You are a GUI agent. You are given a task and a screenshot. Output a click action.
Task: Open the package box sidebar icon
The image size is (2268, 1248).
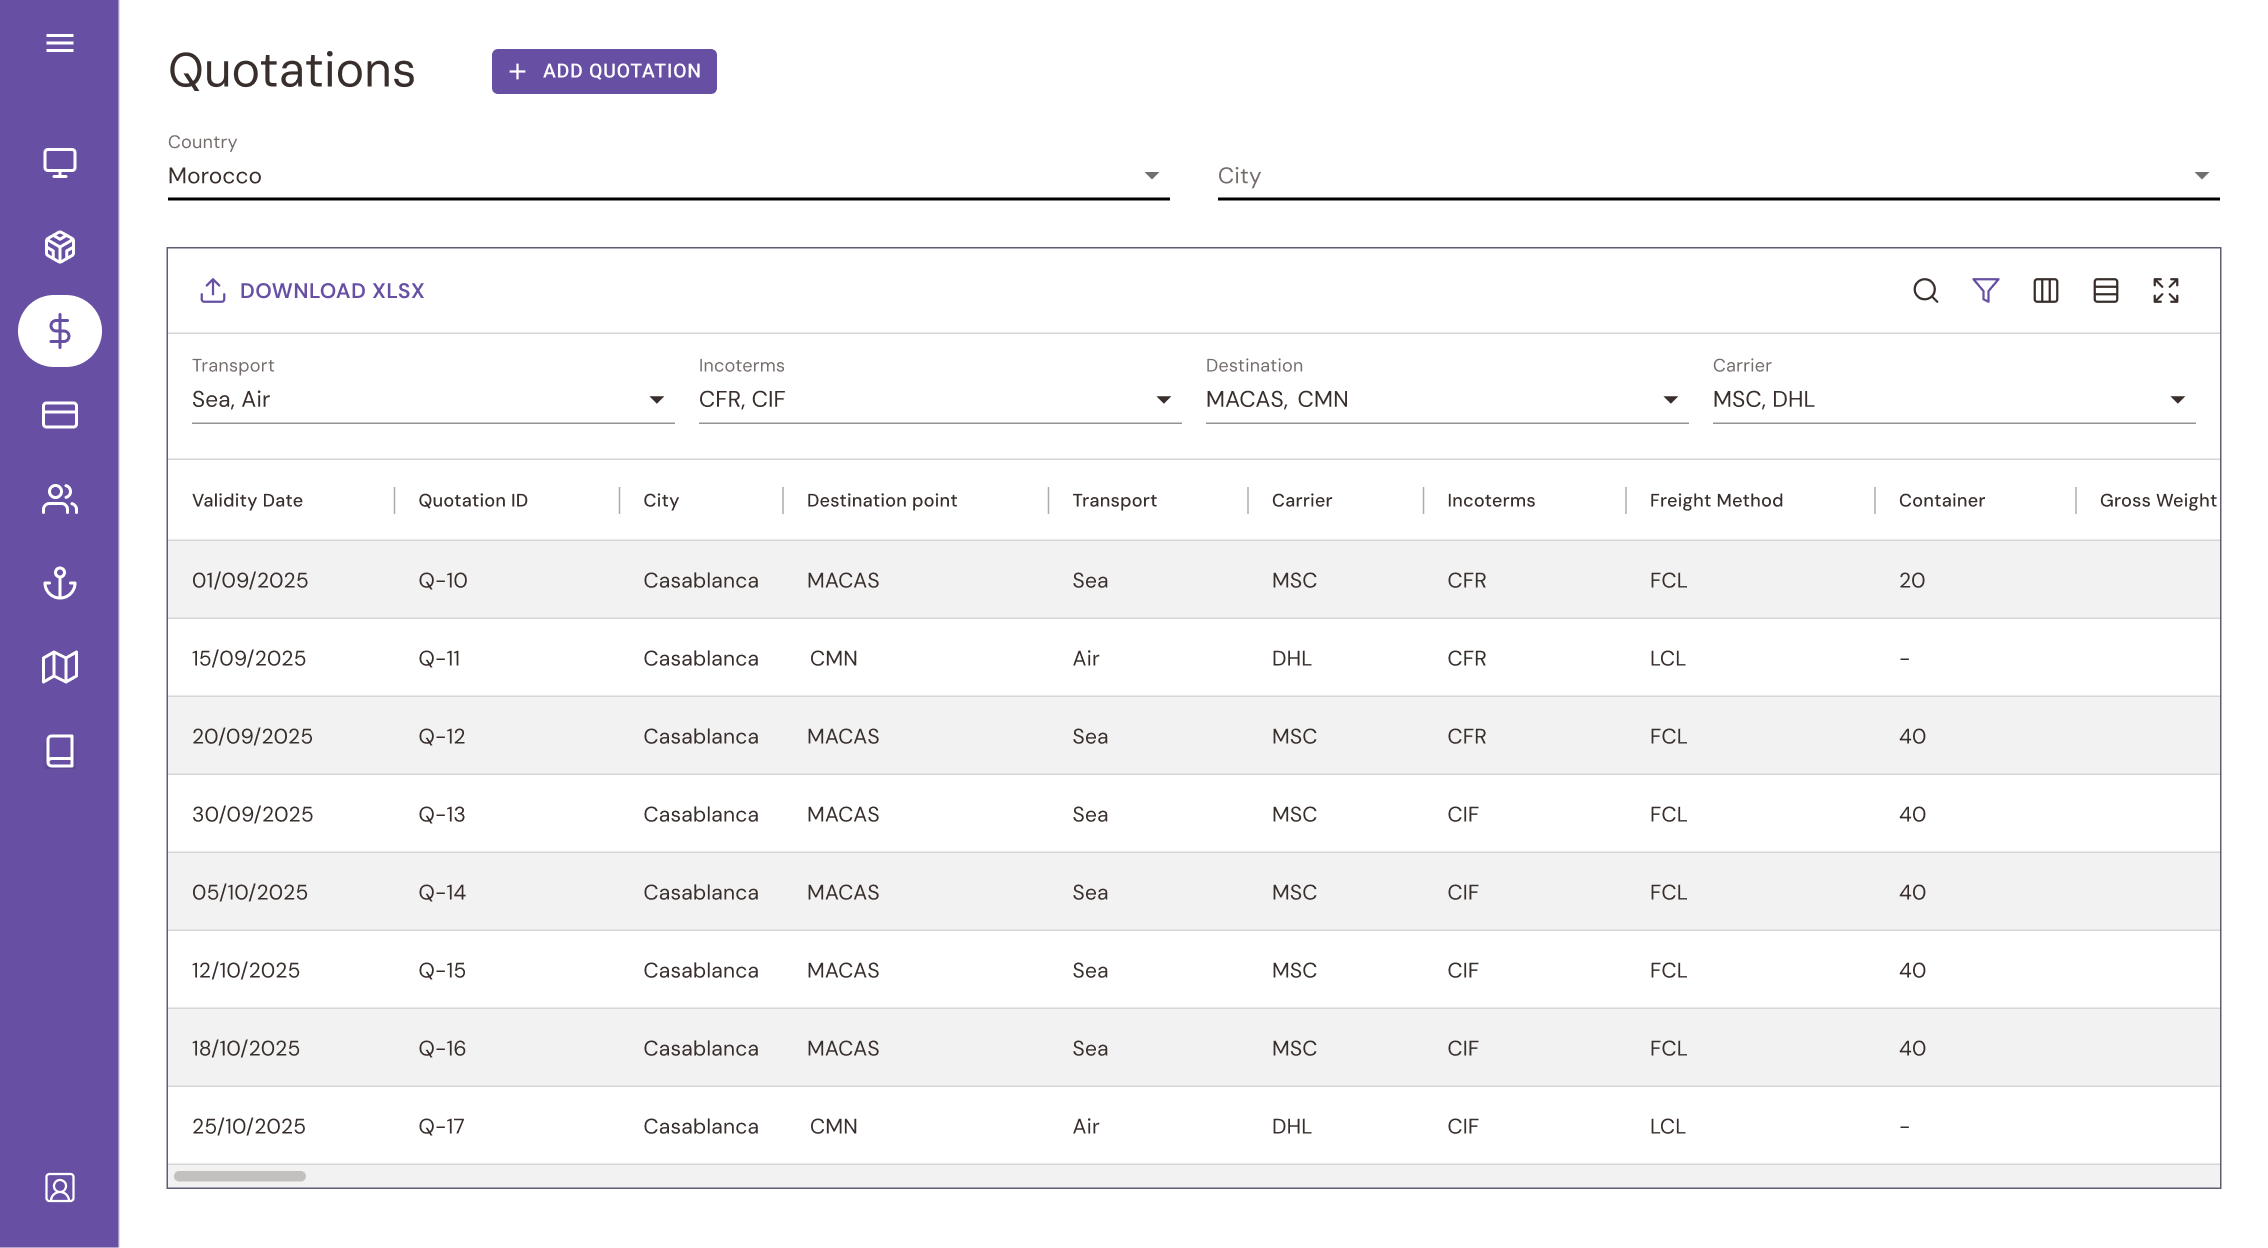pos(60,247)
